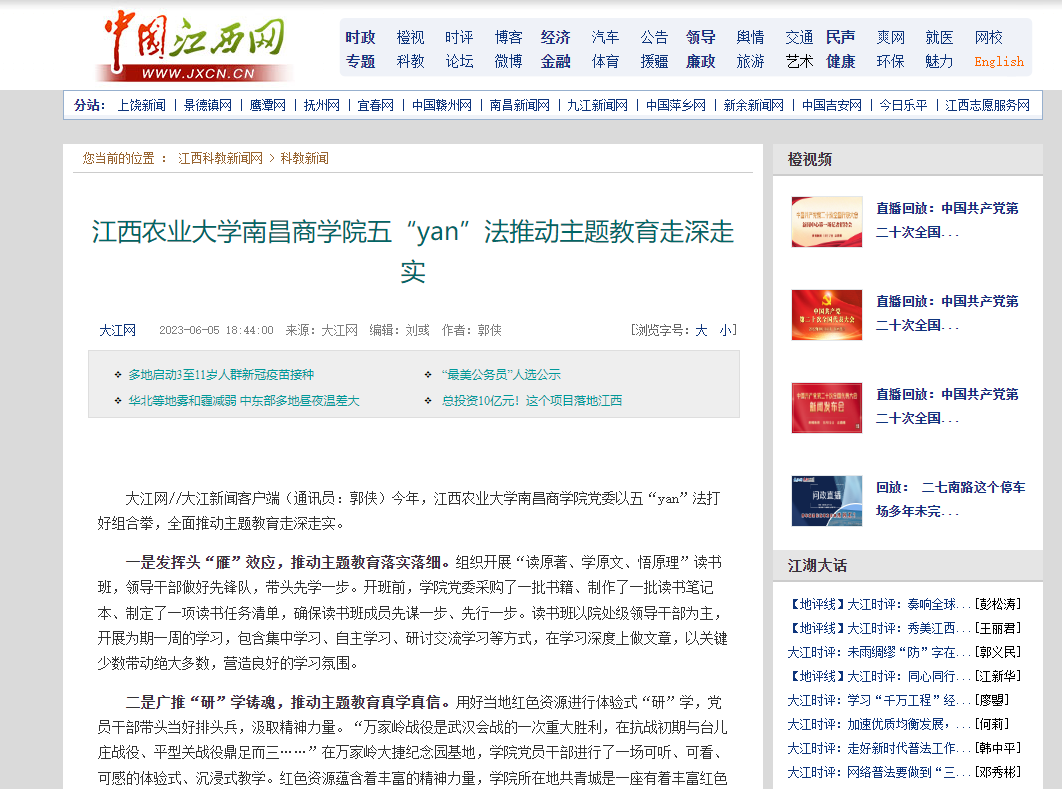Open 时政 in the top navigation
Viewport: 1062px width, 789px height.
[x=360, y=37]
